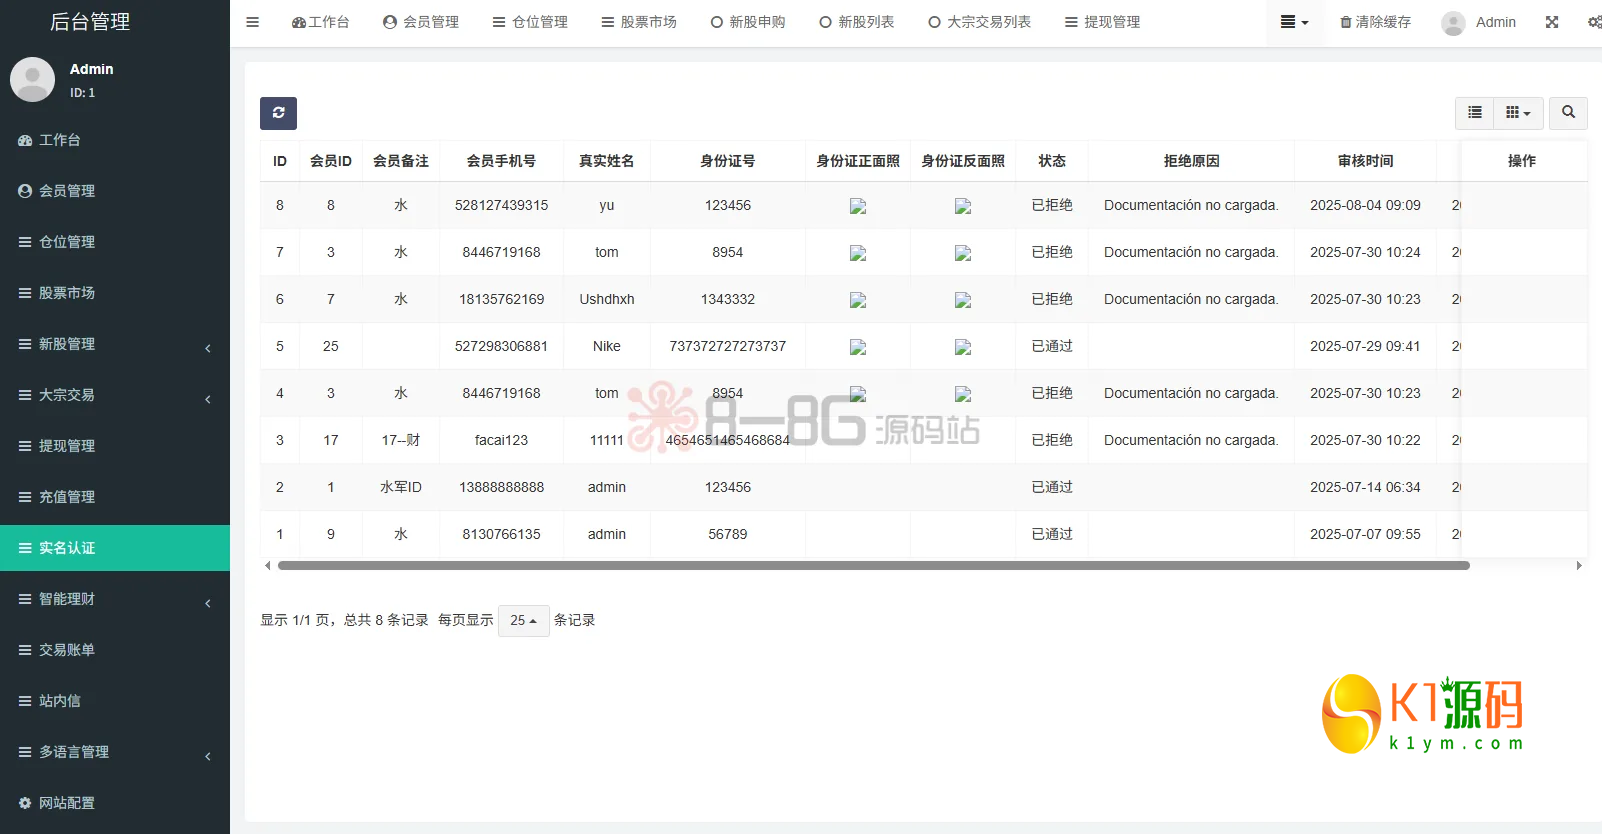The image size is (1602, 834).
Task: Select 提现管理 in the sidebar
Action: click(x=115, y=446)
